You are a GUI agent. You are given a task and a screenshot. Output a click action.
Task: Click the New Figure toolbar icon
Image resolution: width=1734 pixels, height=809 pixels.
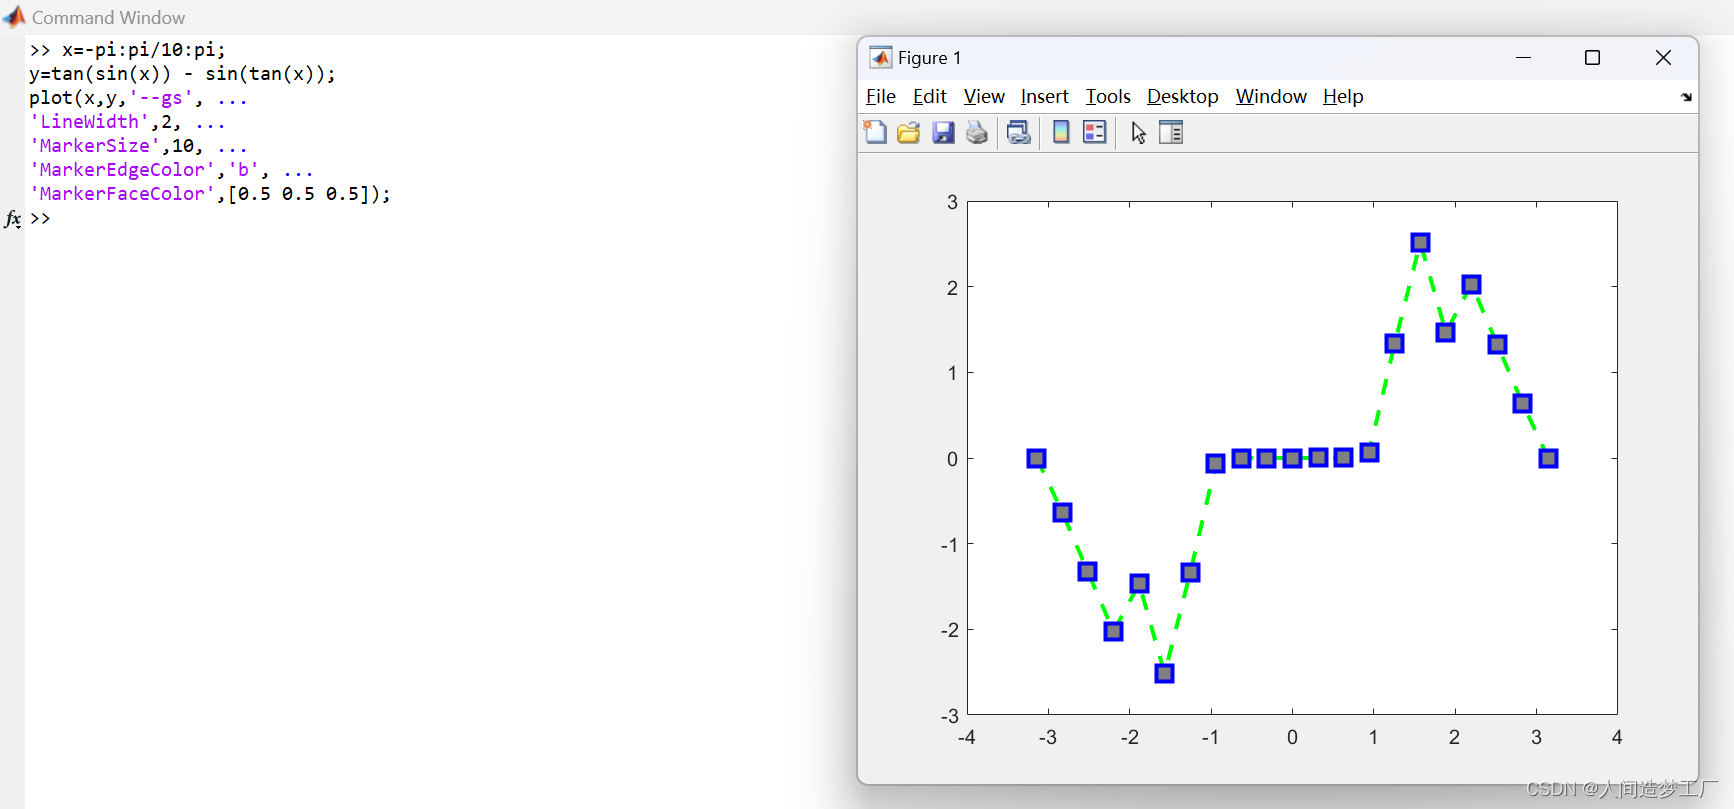(x=875, y=132)
